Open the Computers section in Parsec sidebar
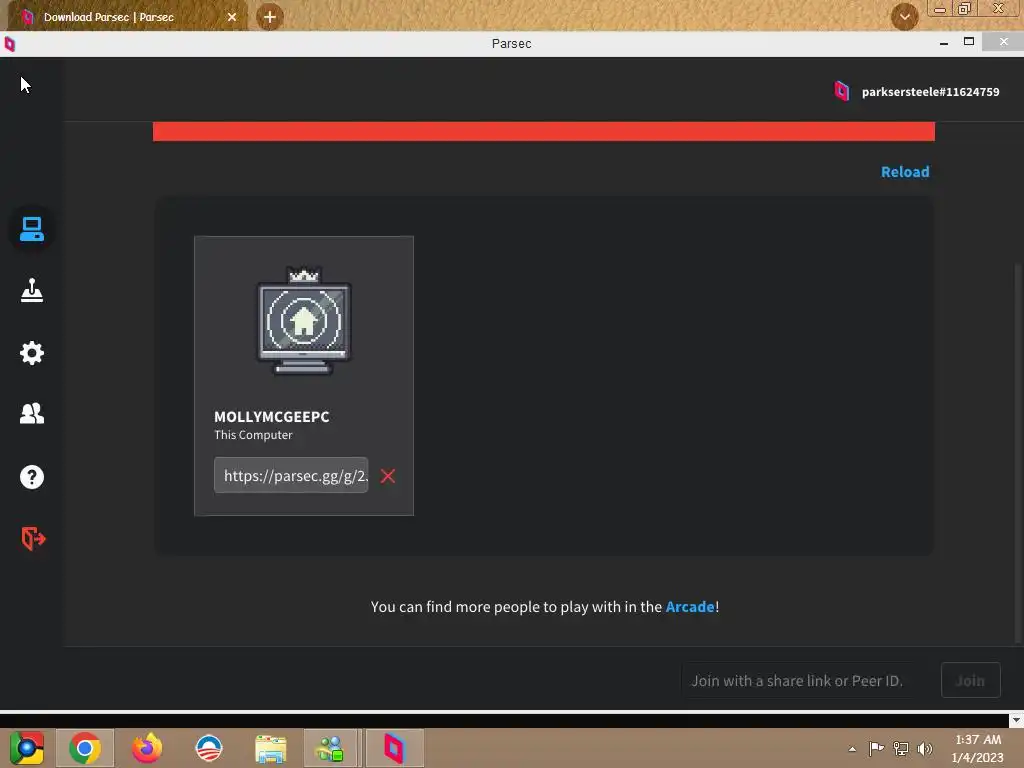The width and height of the screenshot is (1024, 768). [x=31, y=229]
